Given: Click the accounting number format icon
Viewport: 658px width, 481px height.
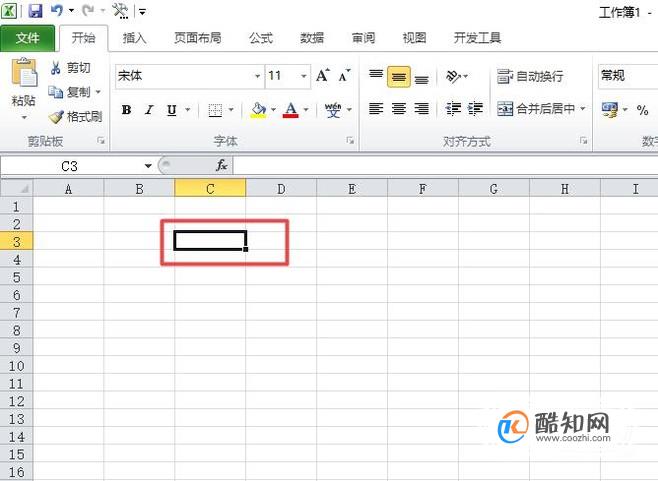Looking at the screenshot, I should coord(609,110).
